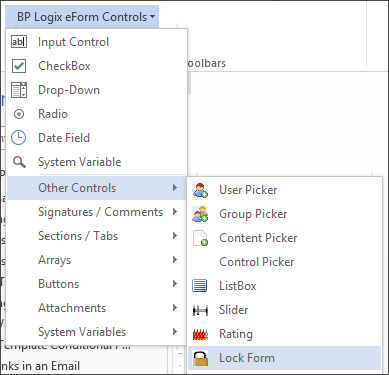The width and height of the screenshot is (389, 375).
Task: Select the System Variable magnifier icon
Action: [19, 162]
